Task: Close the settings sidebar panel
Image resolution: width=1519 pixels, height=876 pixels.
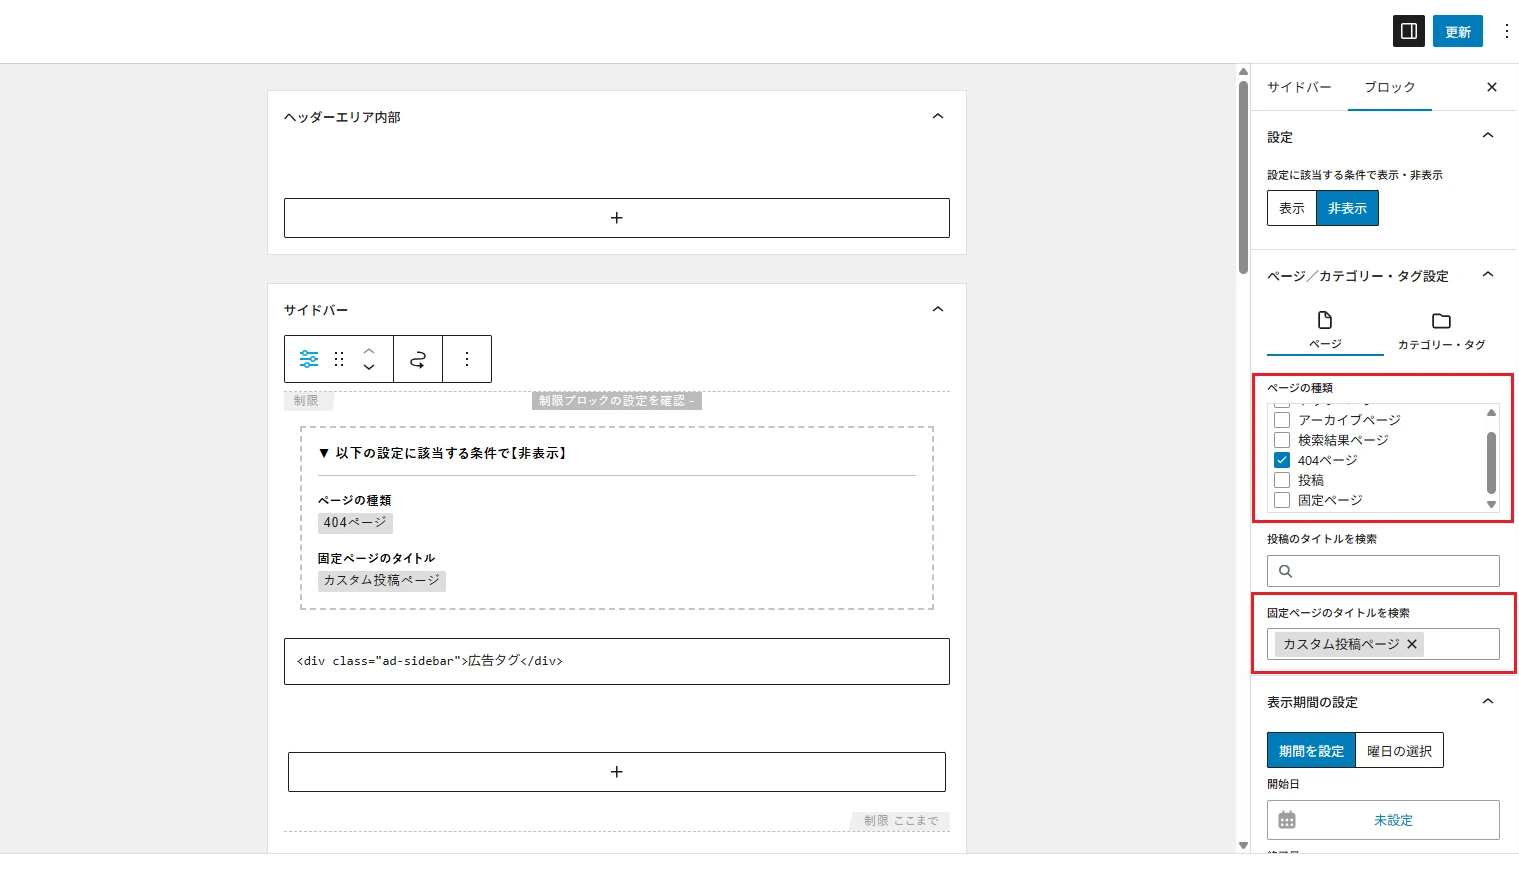Action: tap(1491, 87)
